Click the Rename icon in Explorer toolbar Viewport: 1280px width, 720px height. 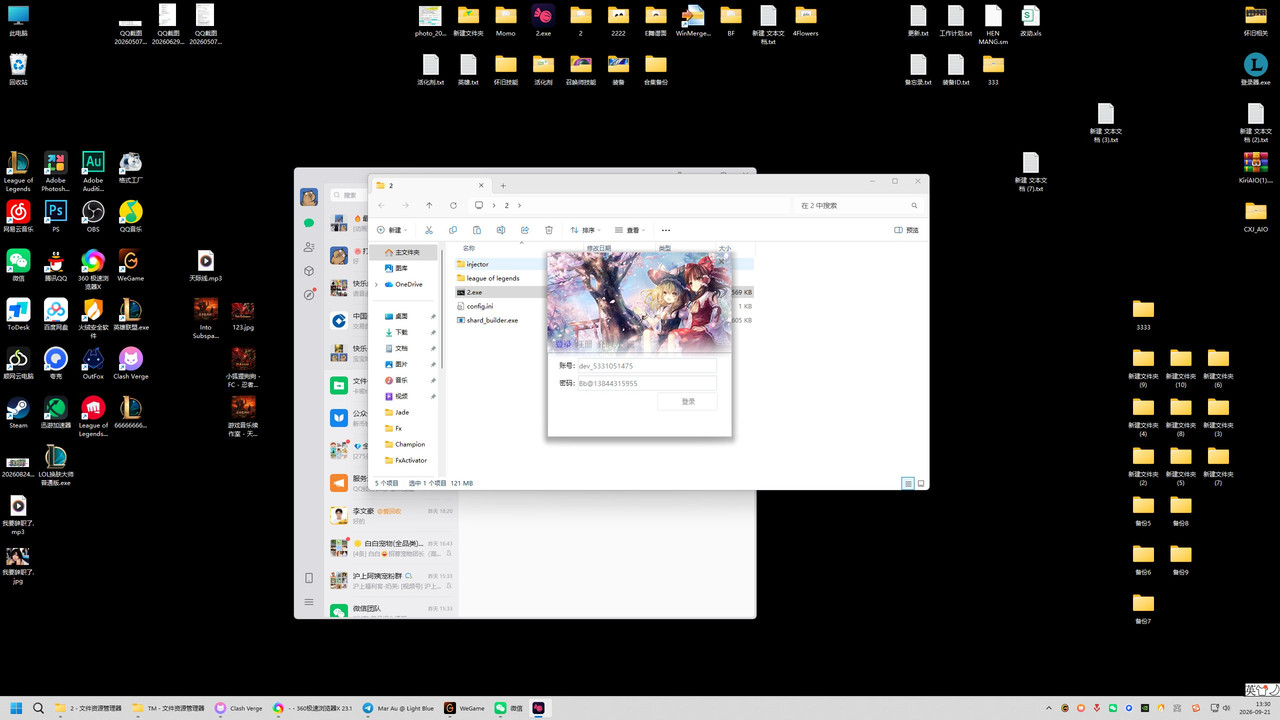(501, 230)
